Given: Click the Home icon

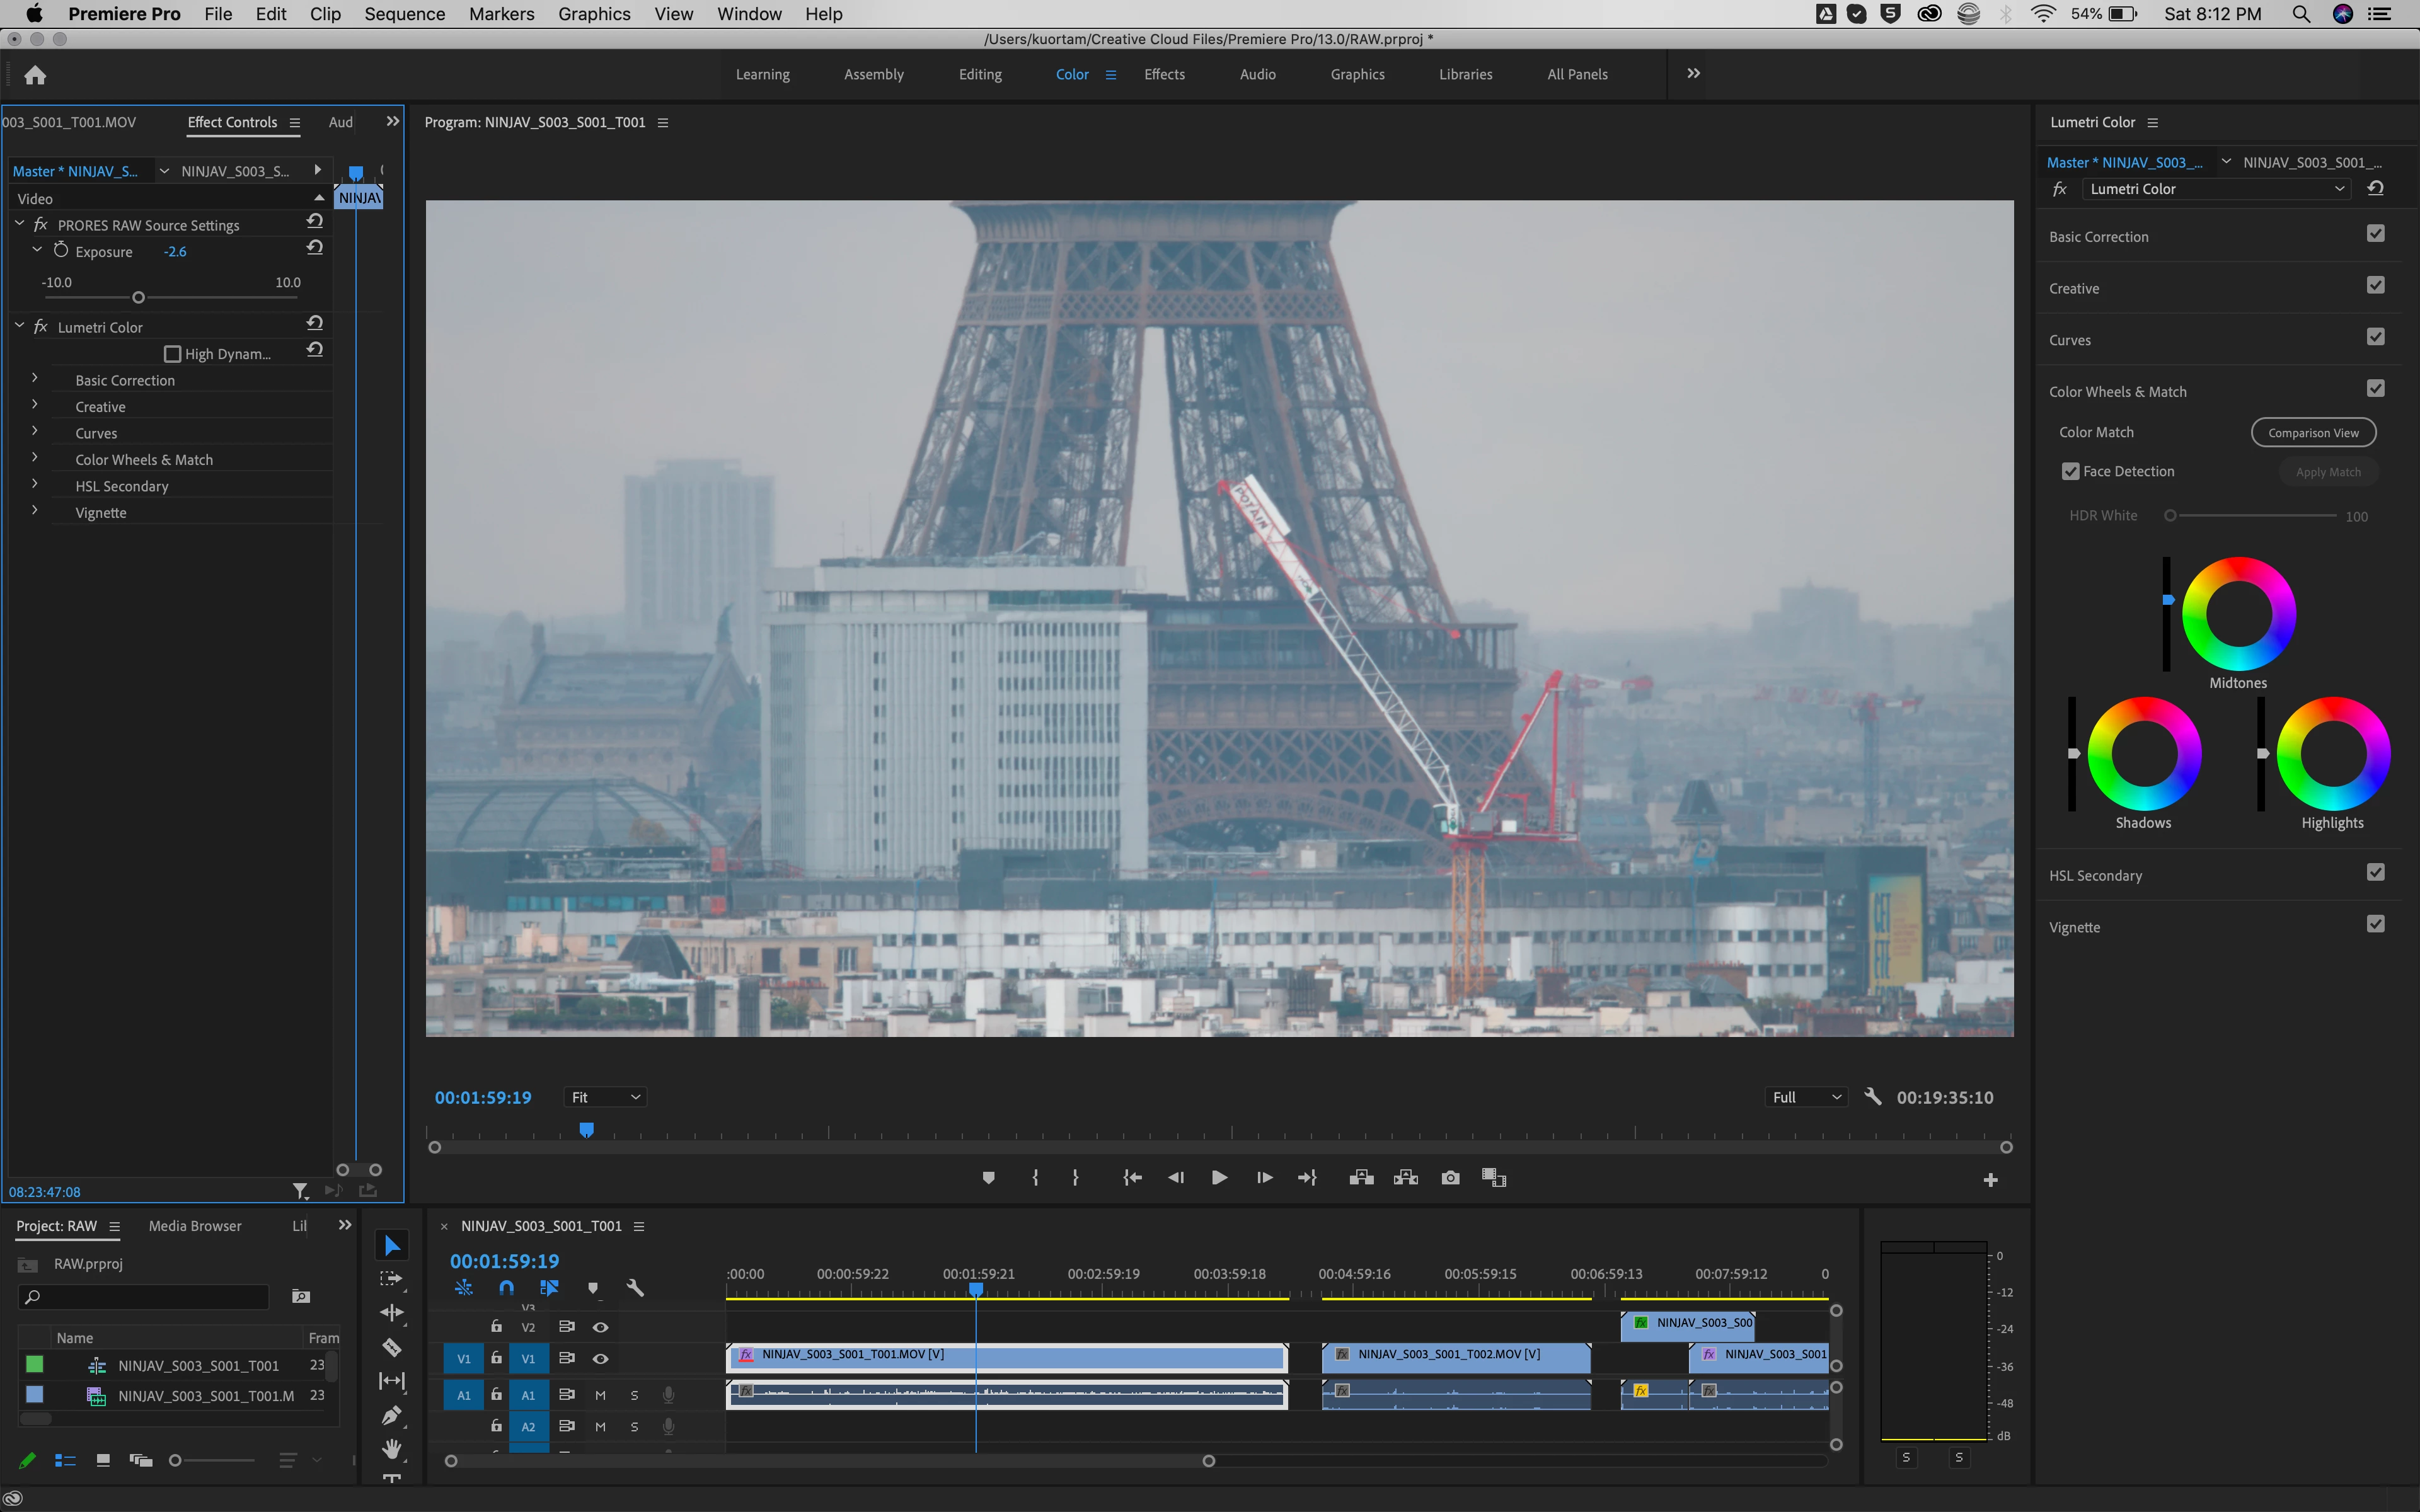Looking at the screenshot, I should coord(35,75).
